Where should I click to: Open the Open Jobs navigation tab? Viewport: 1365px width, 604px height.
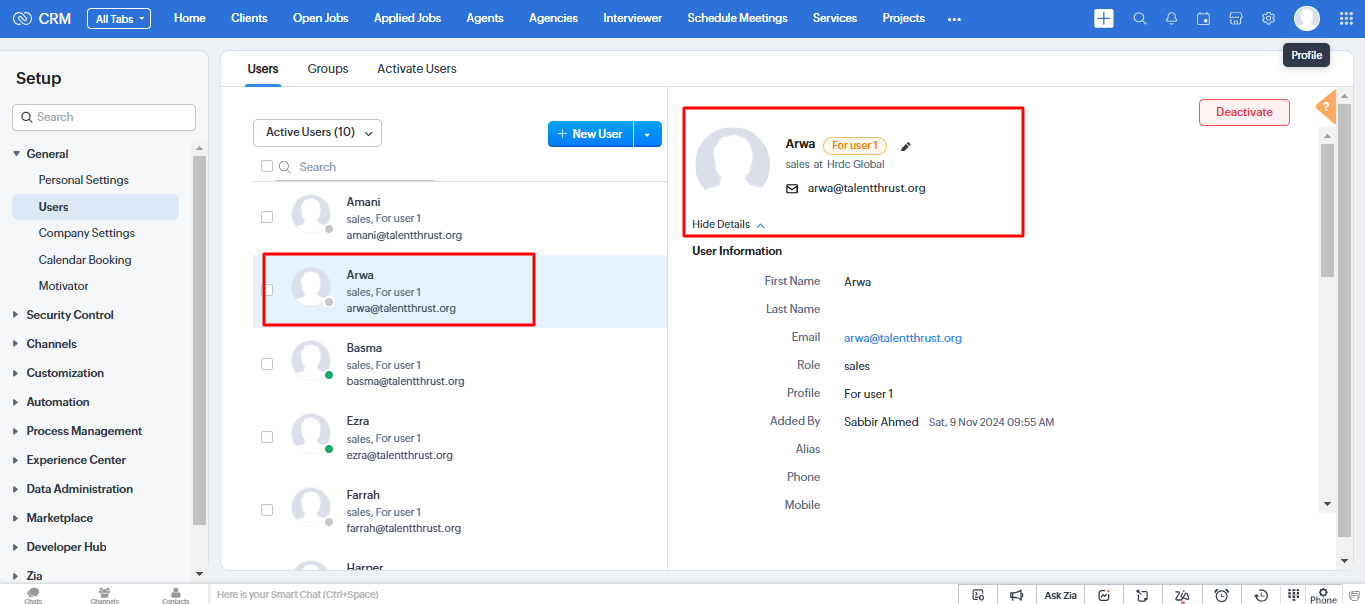pos(322,18)
